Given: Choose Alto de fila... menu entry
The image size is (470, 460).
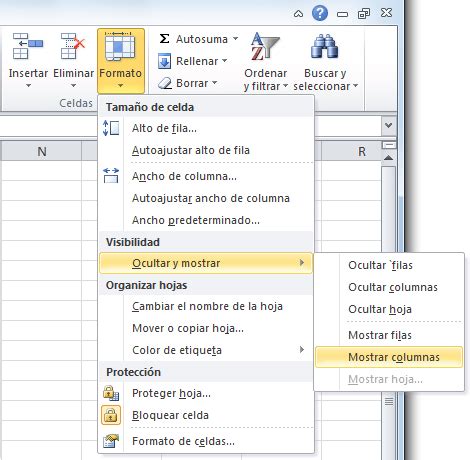Looking at the screenshot, I should 206,128.
